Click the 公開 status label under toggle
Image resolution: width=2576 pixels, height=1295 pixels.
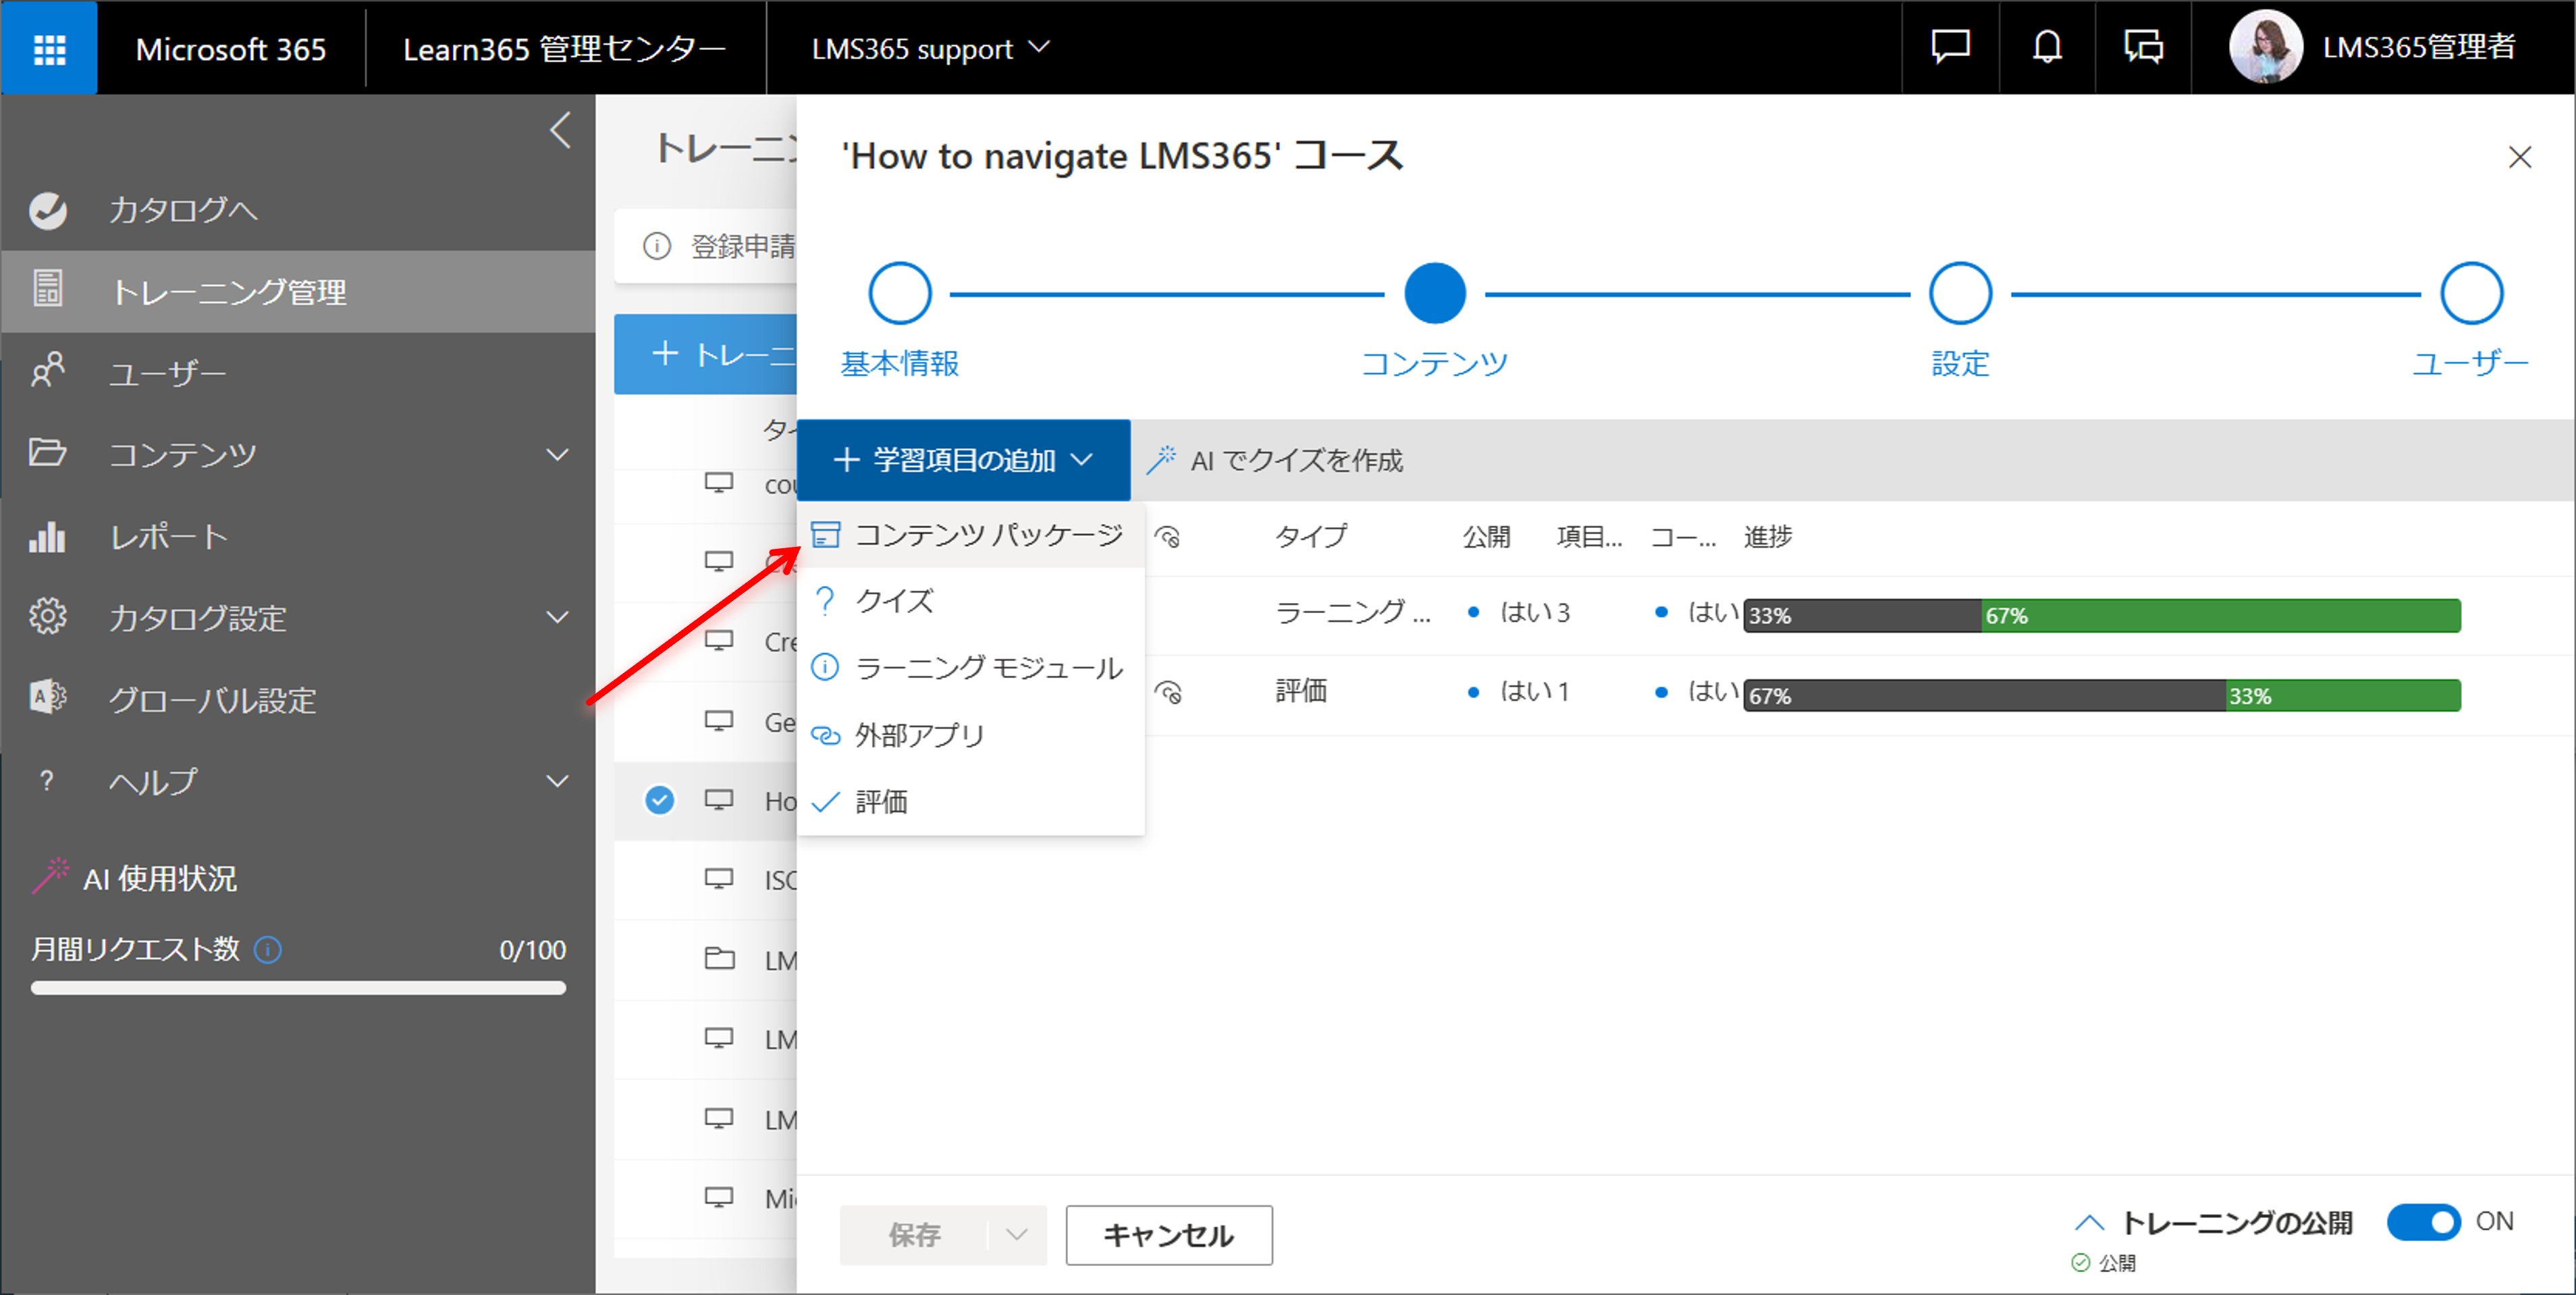point(2116,1263)
